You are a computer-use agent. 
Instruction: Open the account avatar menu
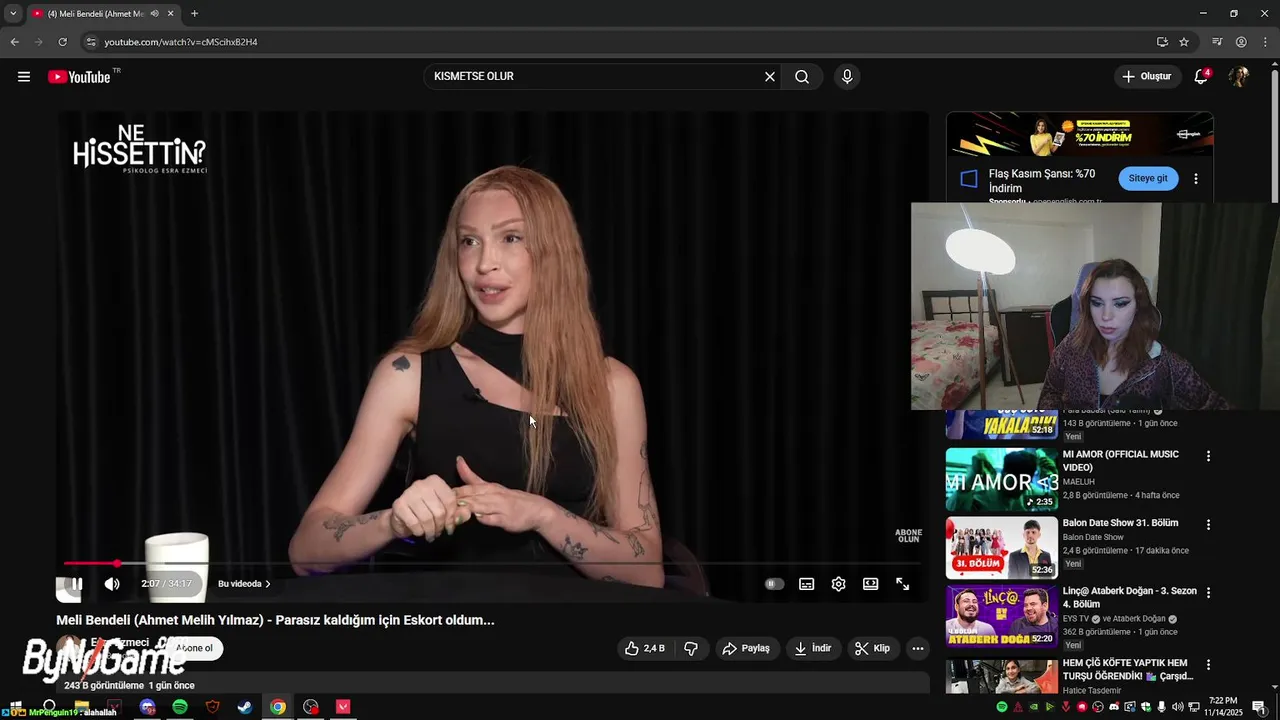point(1239,77)
